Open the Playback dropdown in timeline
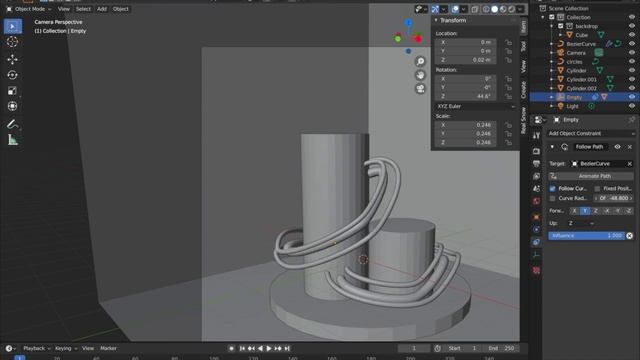The image size is (640, 360). [37, 349]
